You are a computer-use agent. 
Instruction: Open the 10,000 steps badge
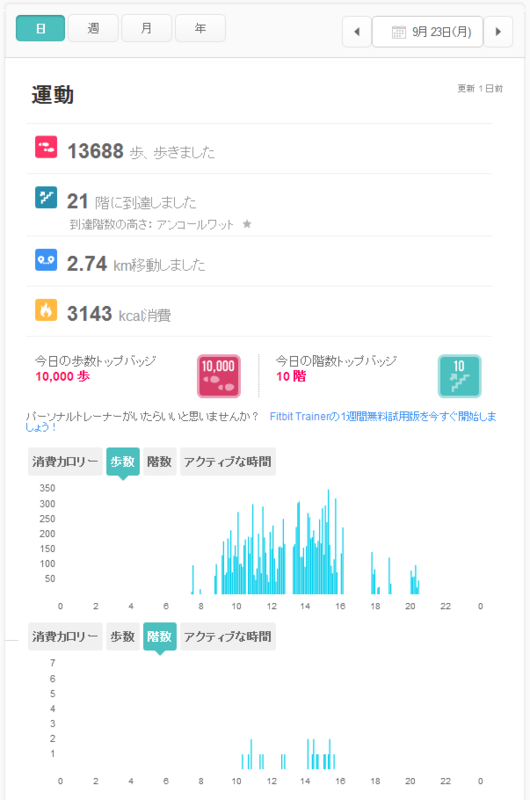click(x=219, y=376)
